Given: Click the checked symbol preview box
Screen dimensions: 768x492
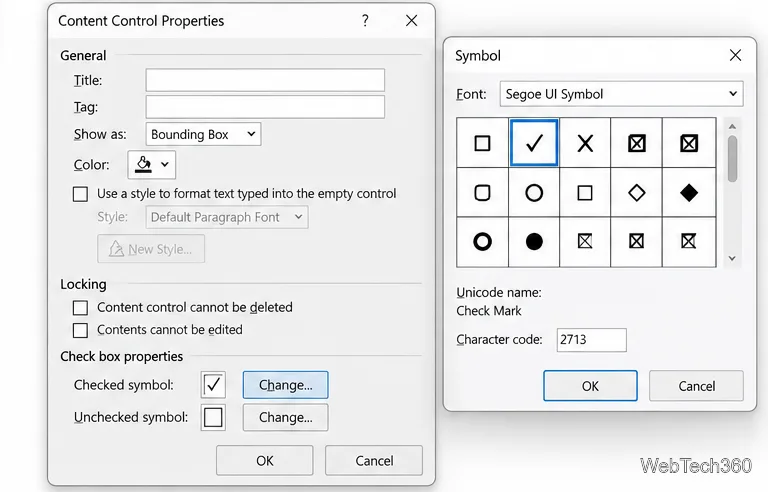Looking at the screenshot, I should (213, 385).
